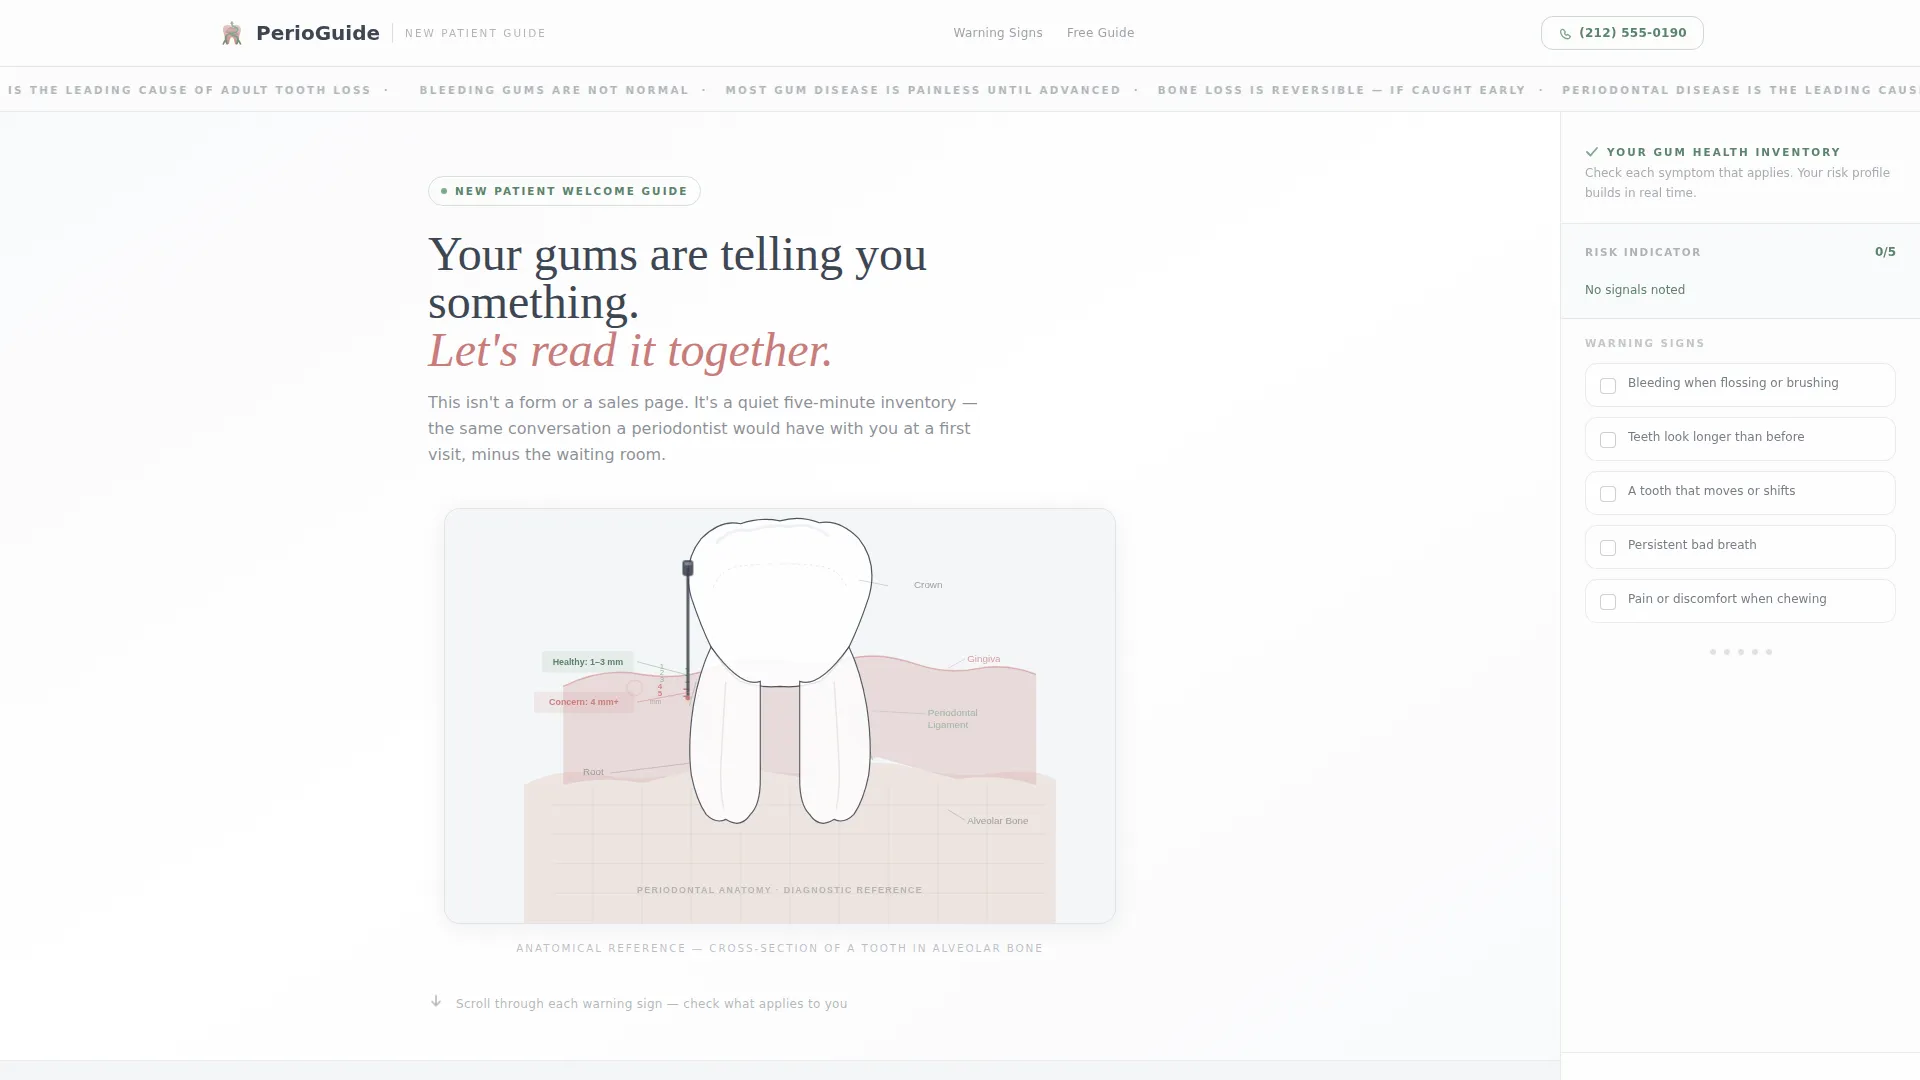
Task: Click the Anatomical Reference caption
Action: point(779,948)
